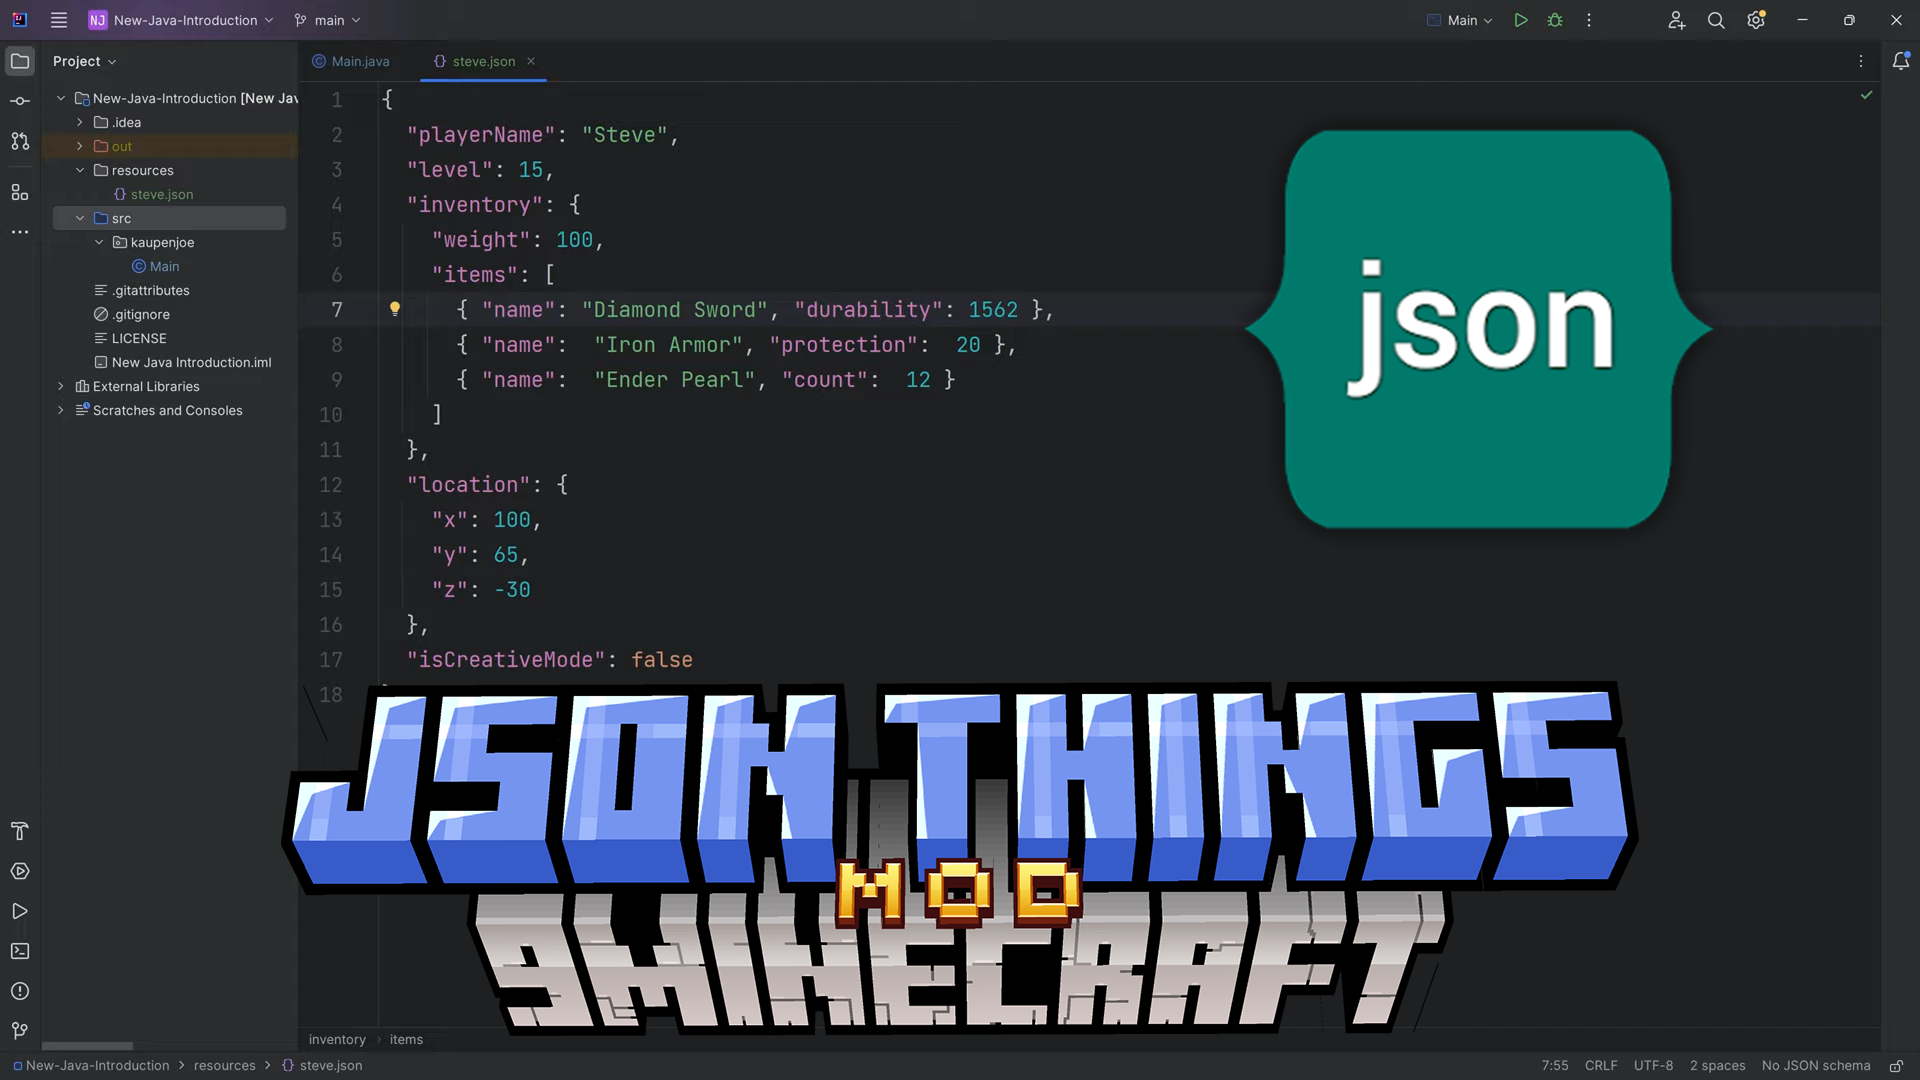Screen dimensions: 1920x1080
Task: Expand the .idea folder
Action: tap(80, 122)
